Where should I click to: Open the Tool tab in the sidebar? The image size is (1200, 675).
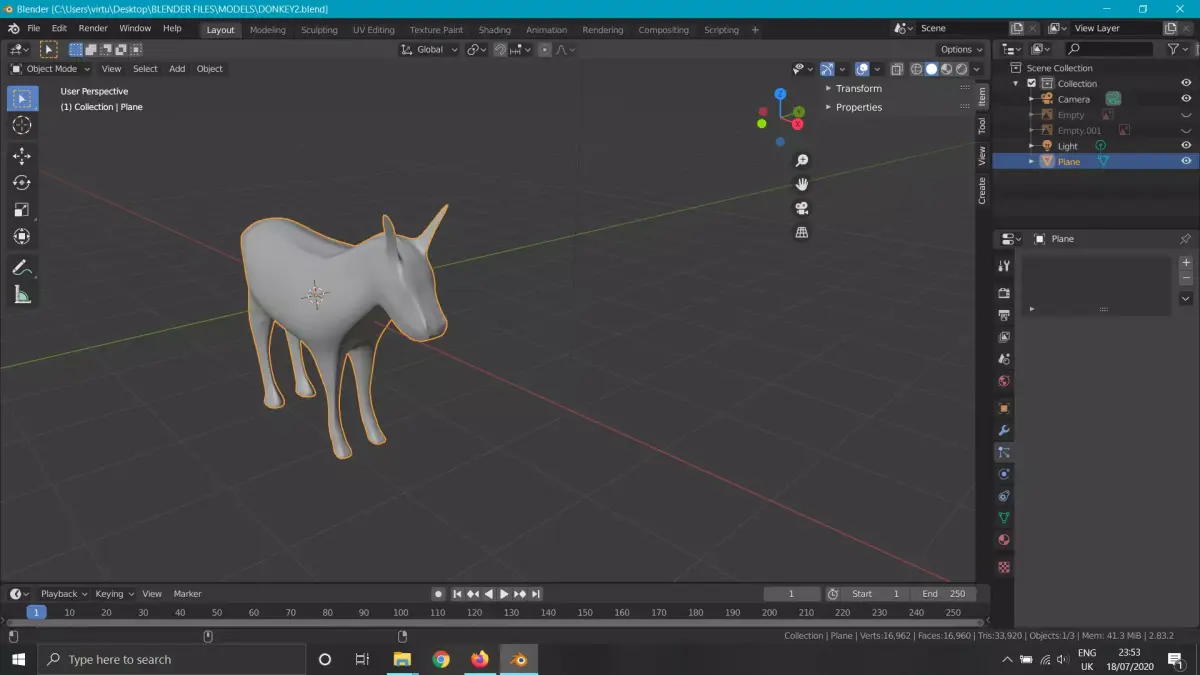tap(982, 125)
